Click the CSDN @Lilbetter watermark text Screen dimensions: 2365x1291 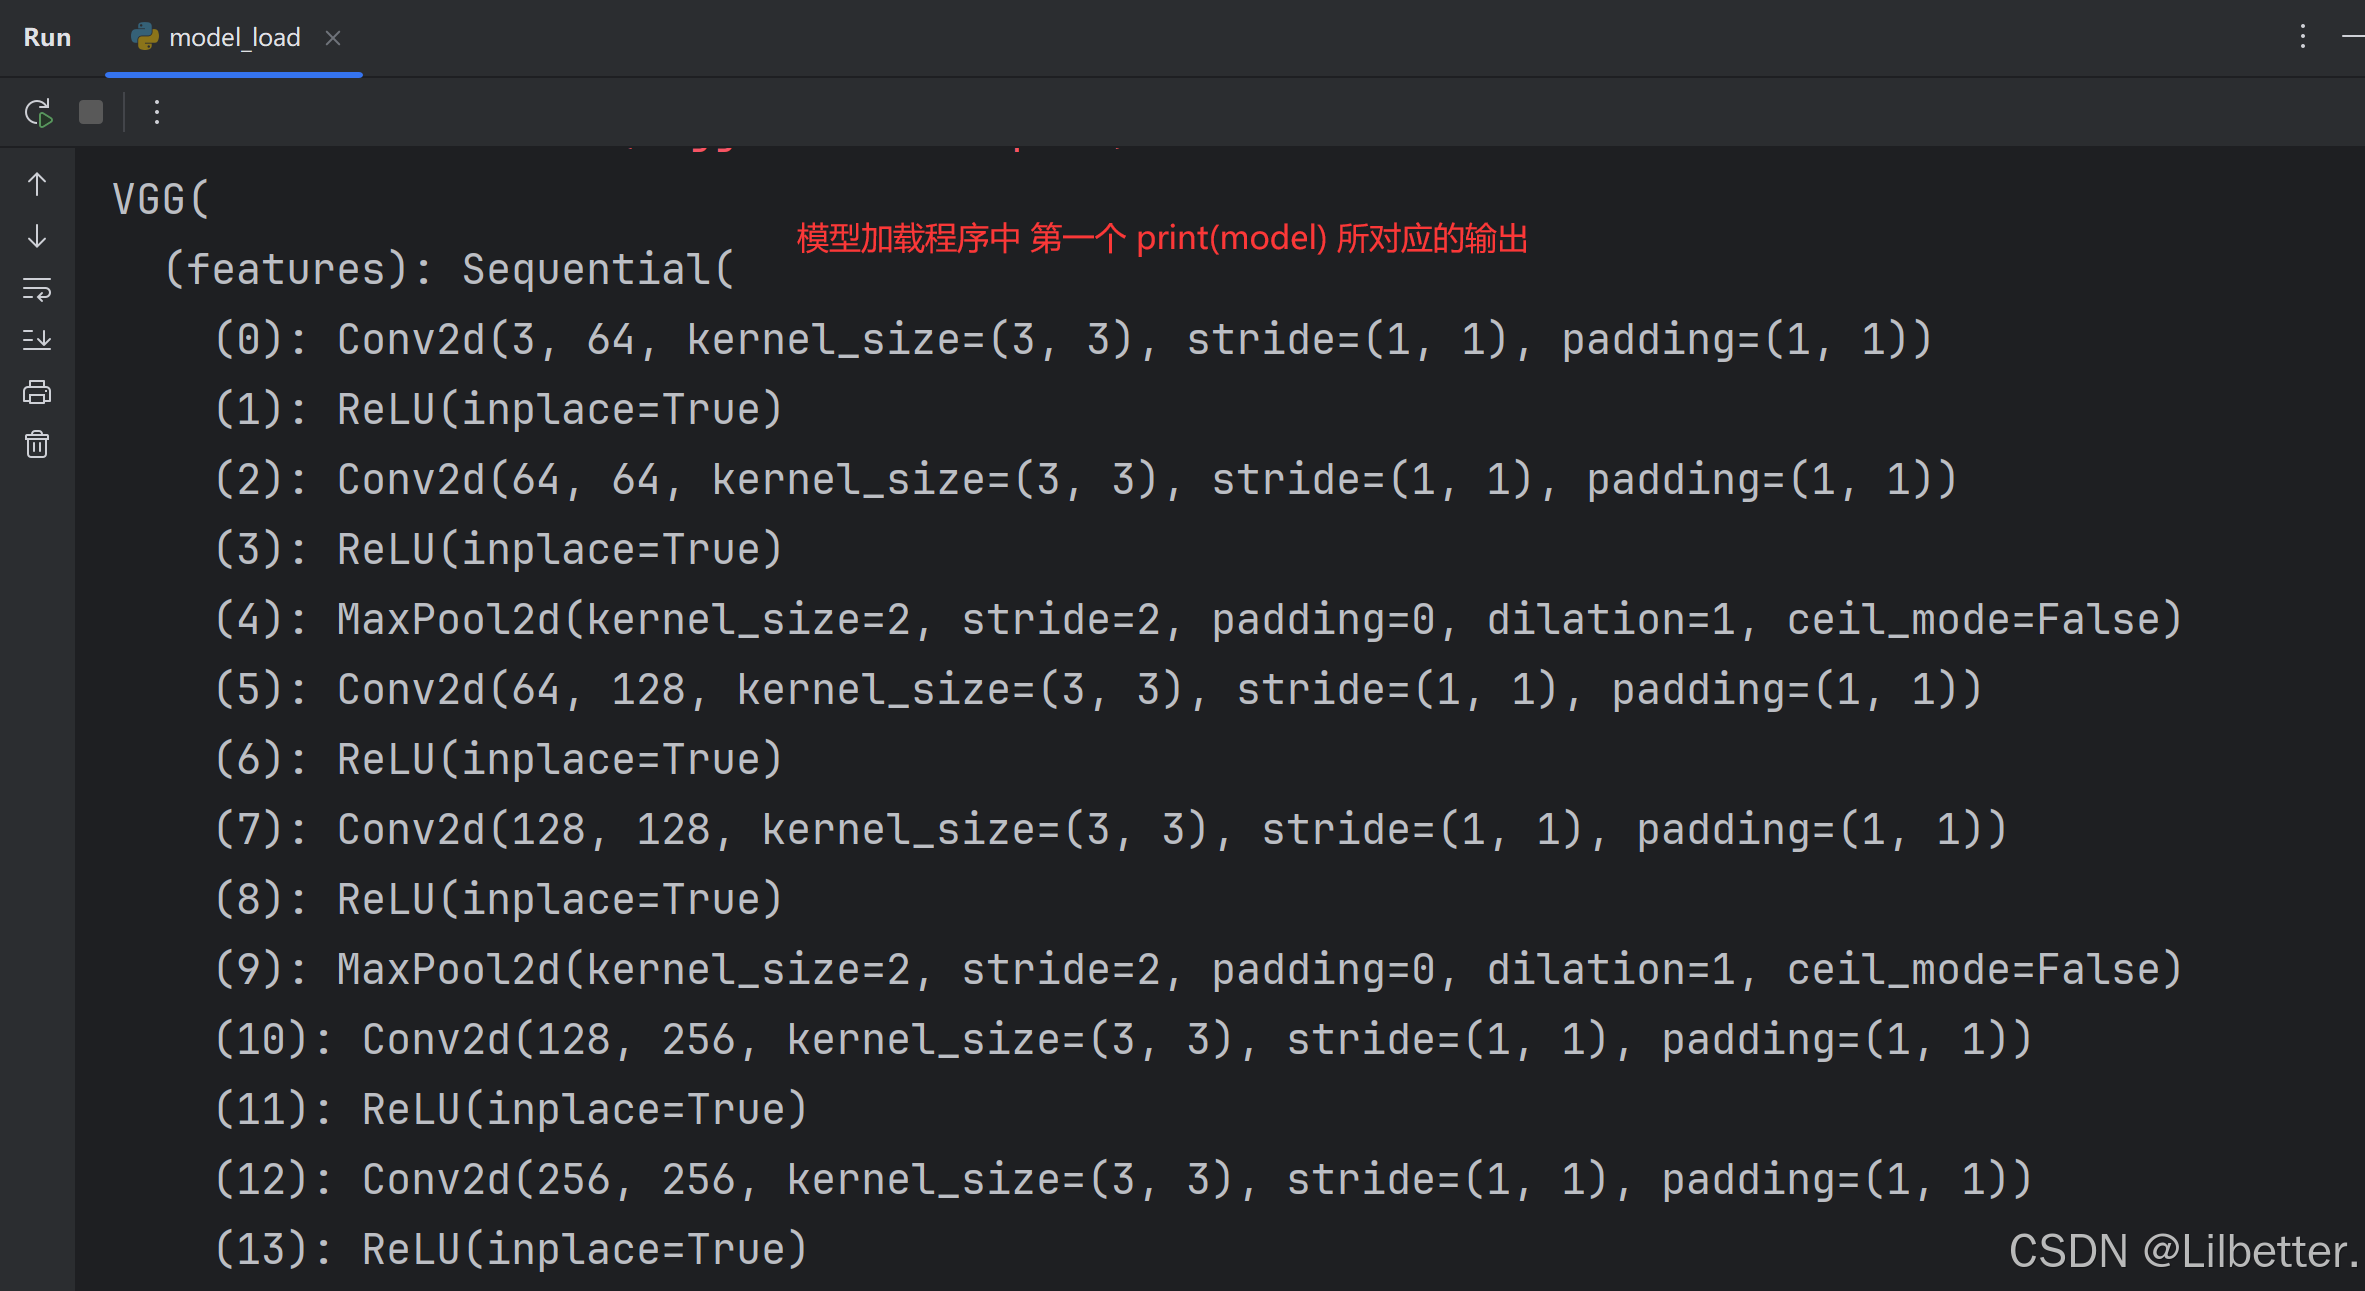pos(2182,1251)
